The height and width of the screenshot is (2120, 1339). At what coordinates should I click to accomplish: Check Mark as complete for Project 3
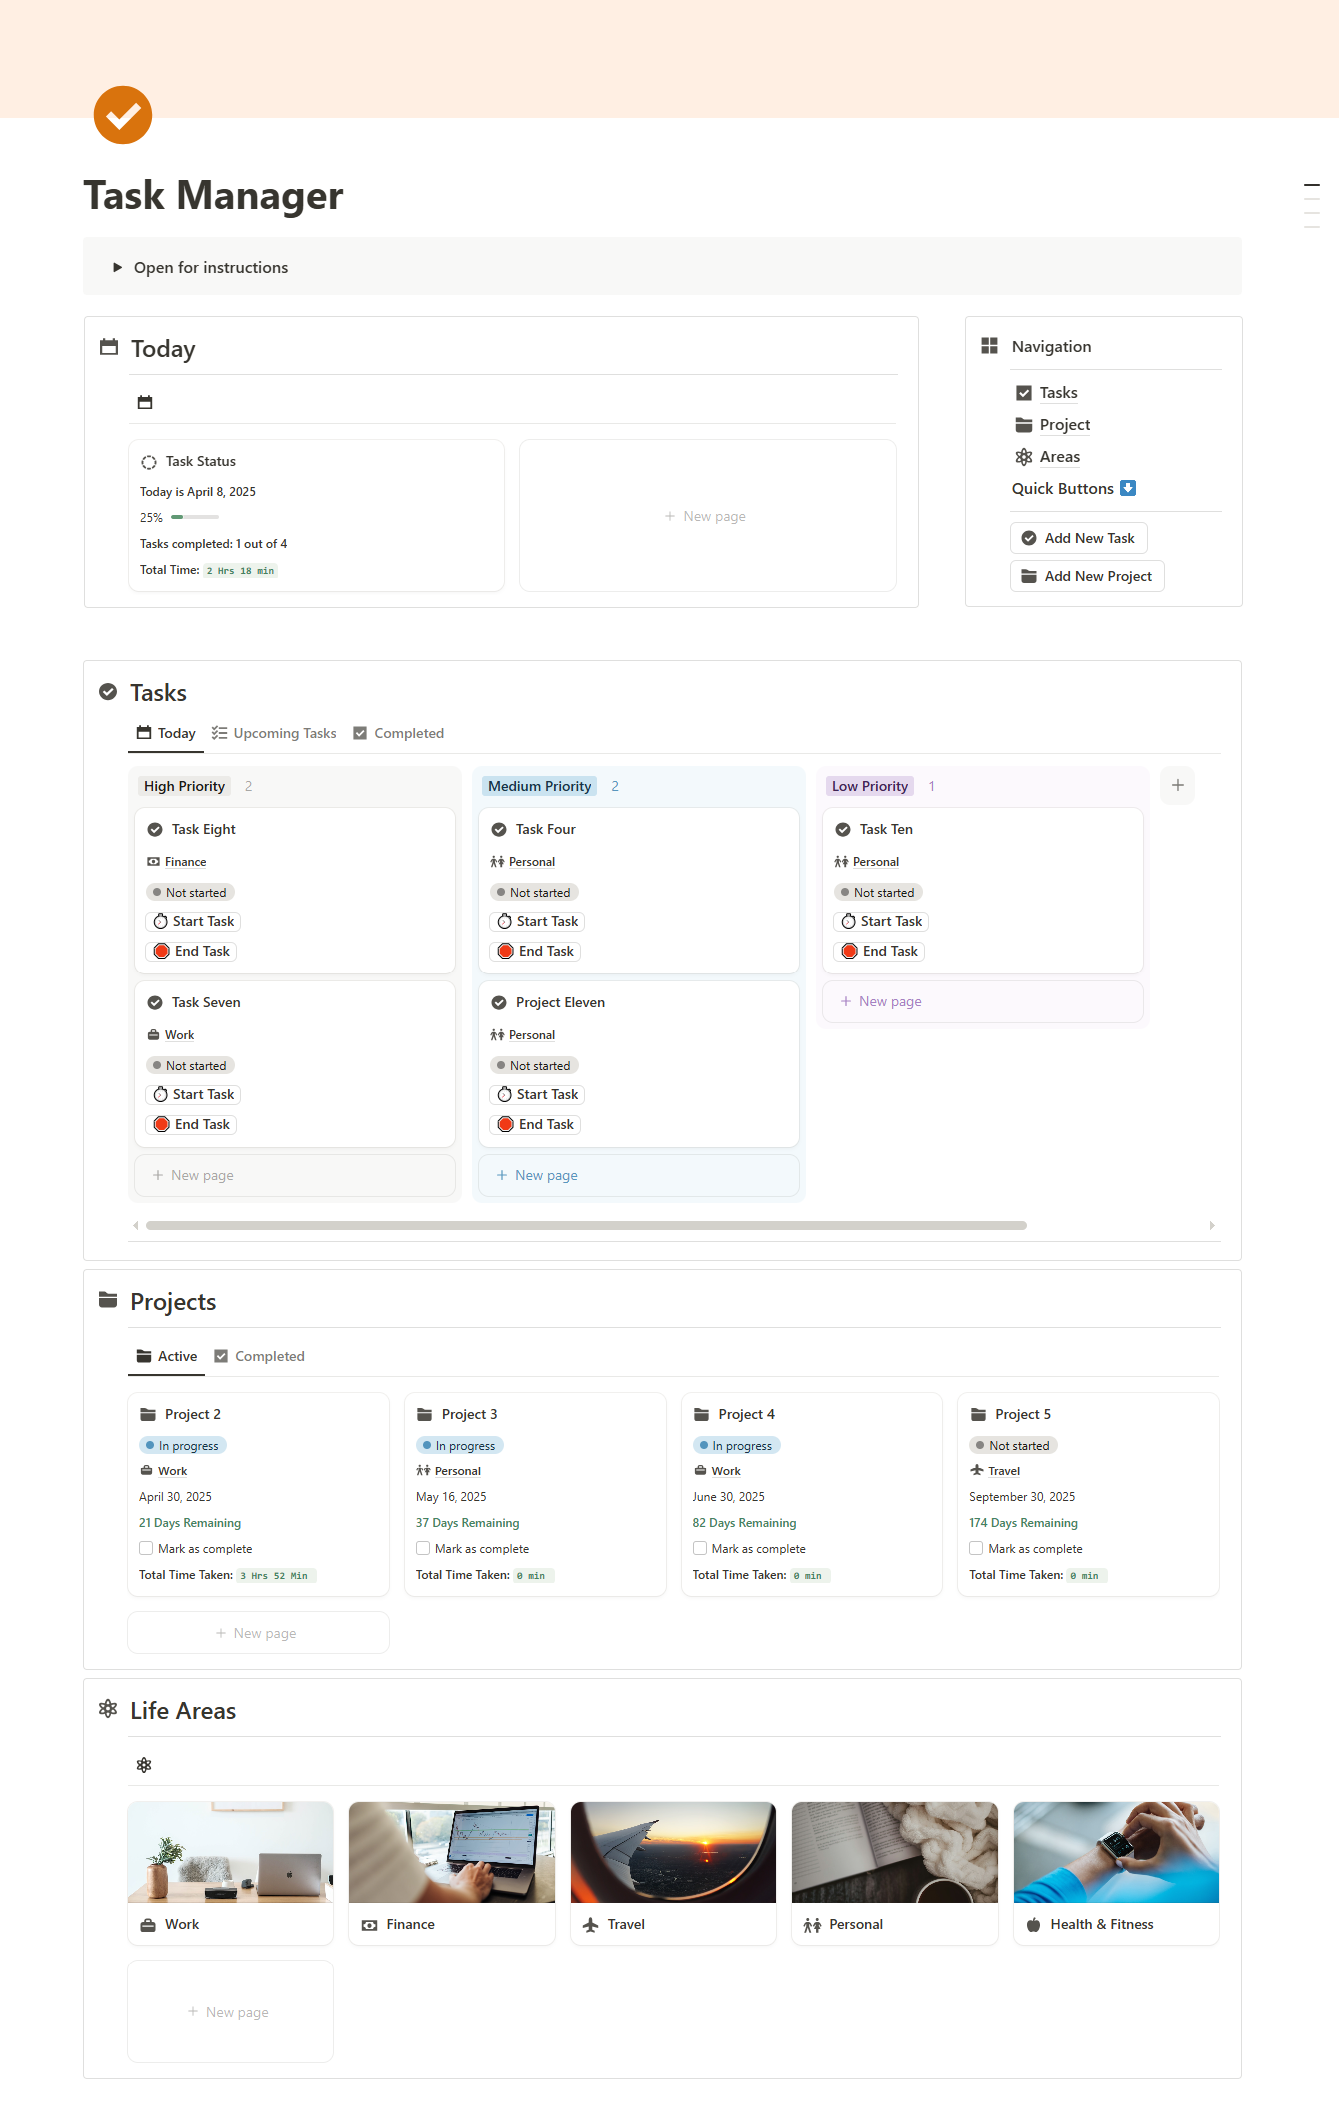[x=423, y=1548]
